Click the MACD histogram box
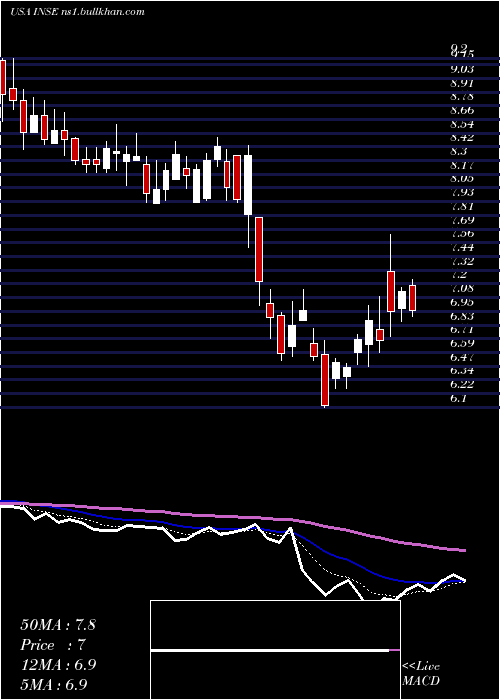Image resolution: width=500 pixels, height=700 pixels. click(275, 650)
